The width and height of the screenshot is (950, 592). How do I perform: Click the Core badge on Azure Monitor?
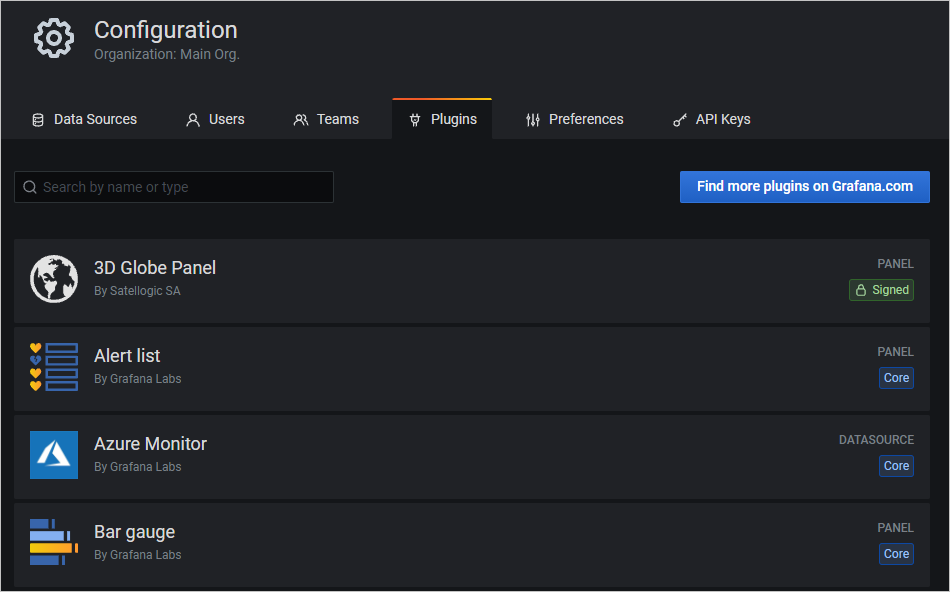(x=896, y=466)
